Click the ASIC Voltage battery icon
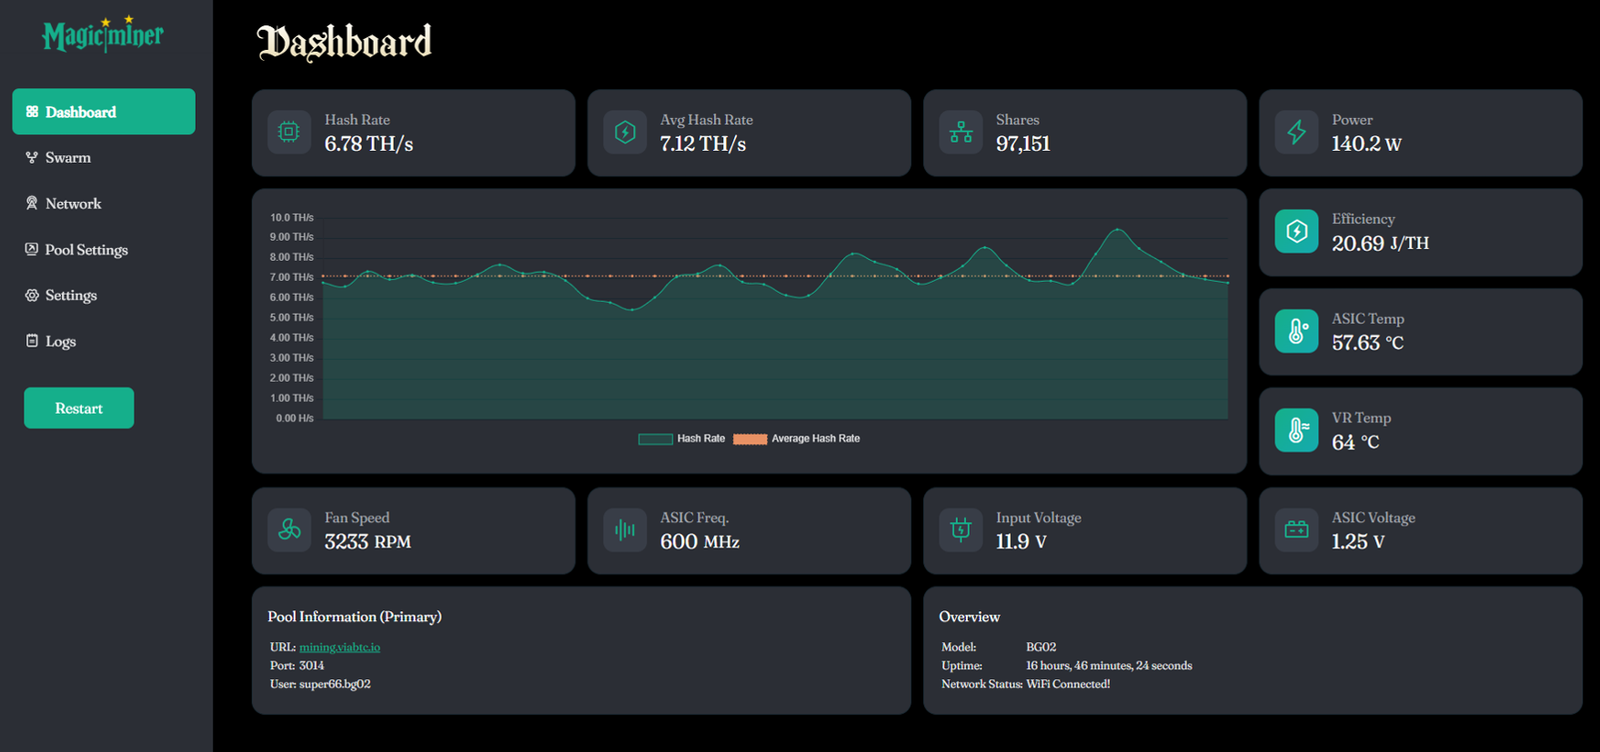The height and width of the screenshot is (752, 1600). (x=1296, y=530)
